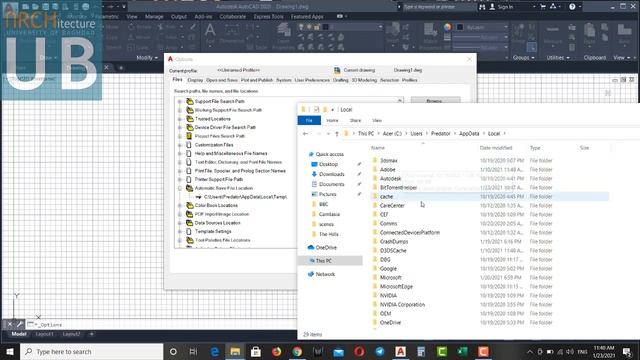Open the orange Camtasia recorder taskbar icon
640x360 pixels.
[x=483, y=351]
